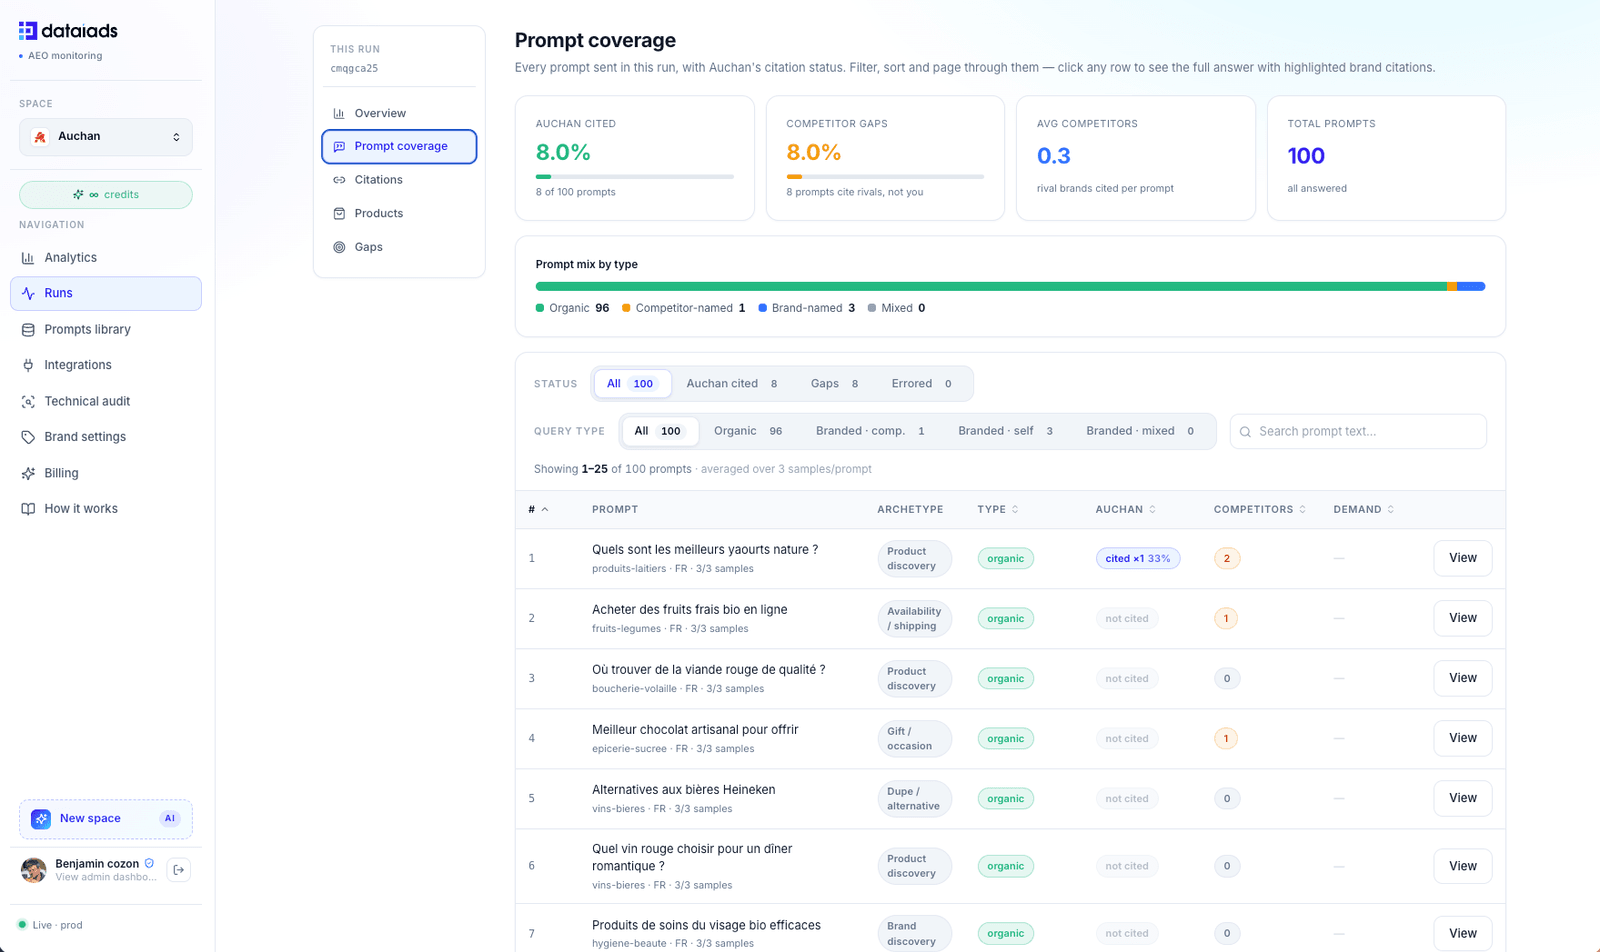Sort table by Demand column
This screenshot has height=952, width=1600.
[1364, 510]
